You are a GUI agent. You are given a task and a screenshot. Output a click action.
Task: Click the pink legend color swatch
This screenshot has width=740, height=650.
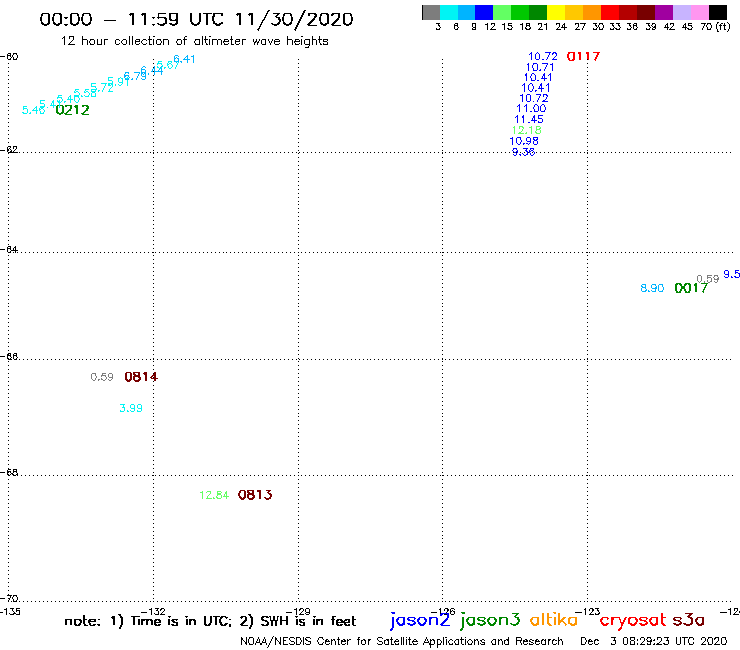click(700, 12)
